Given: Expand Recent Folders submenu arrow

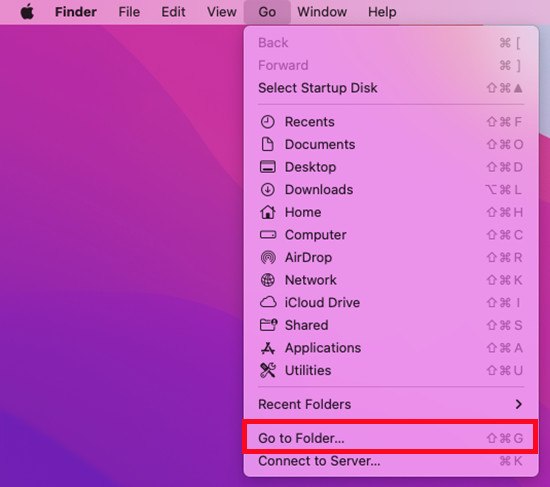Looking at the screenshot, I should 518,404.
